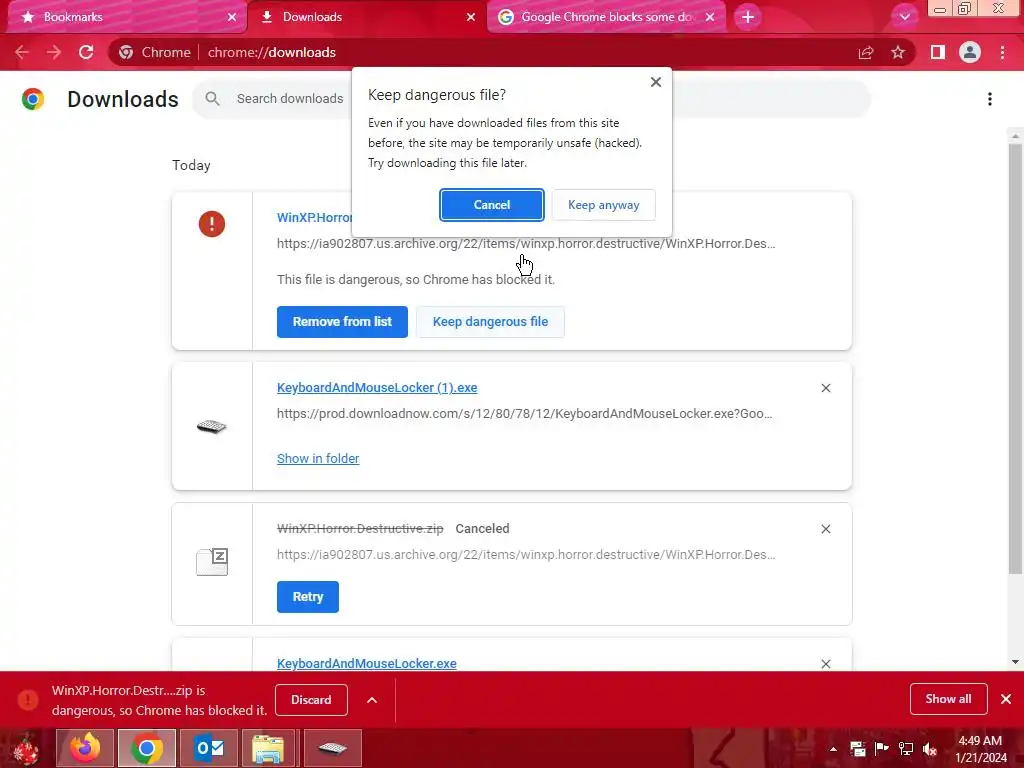Click the search magnifier icon

[x=212, y=99]
